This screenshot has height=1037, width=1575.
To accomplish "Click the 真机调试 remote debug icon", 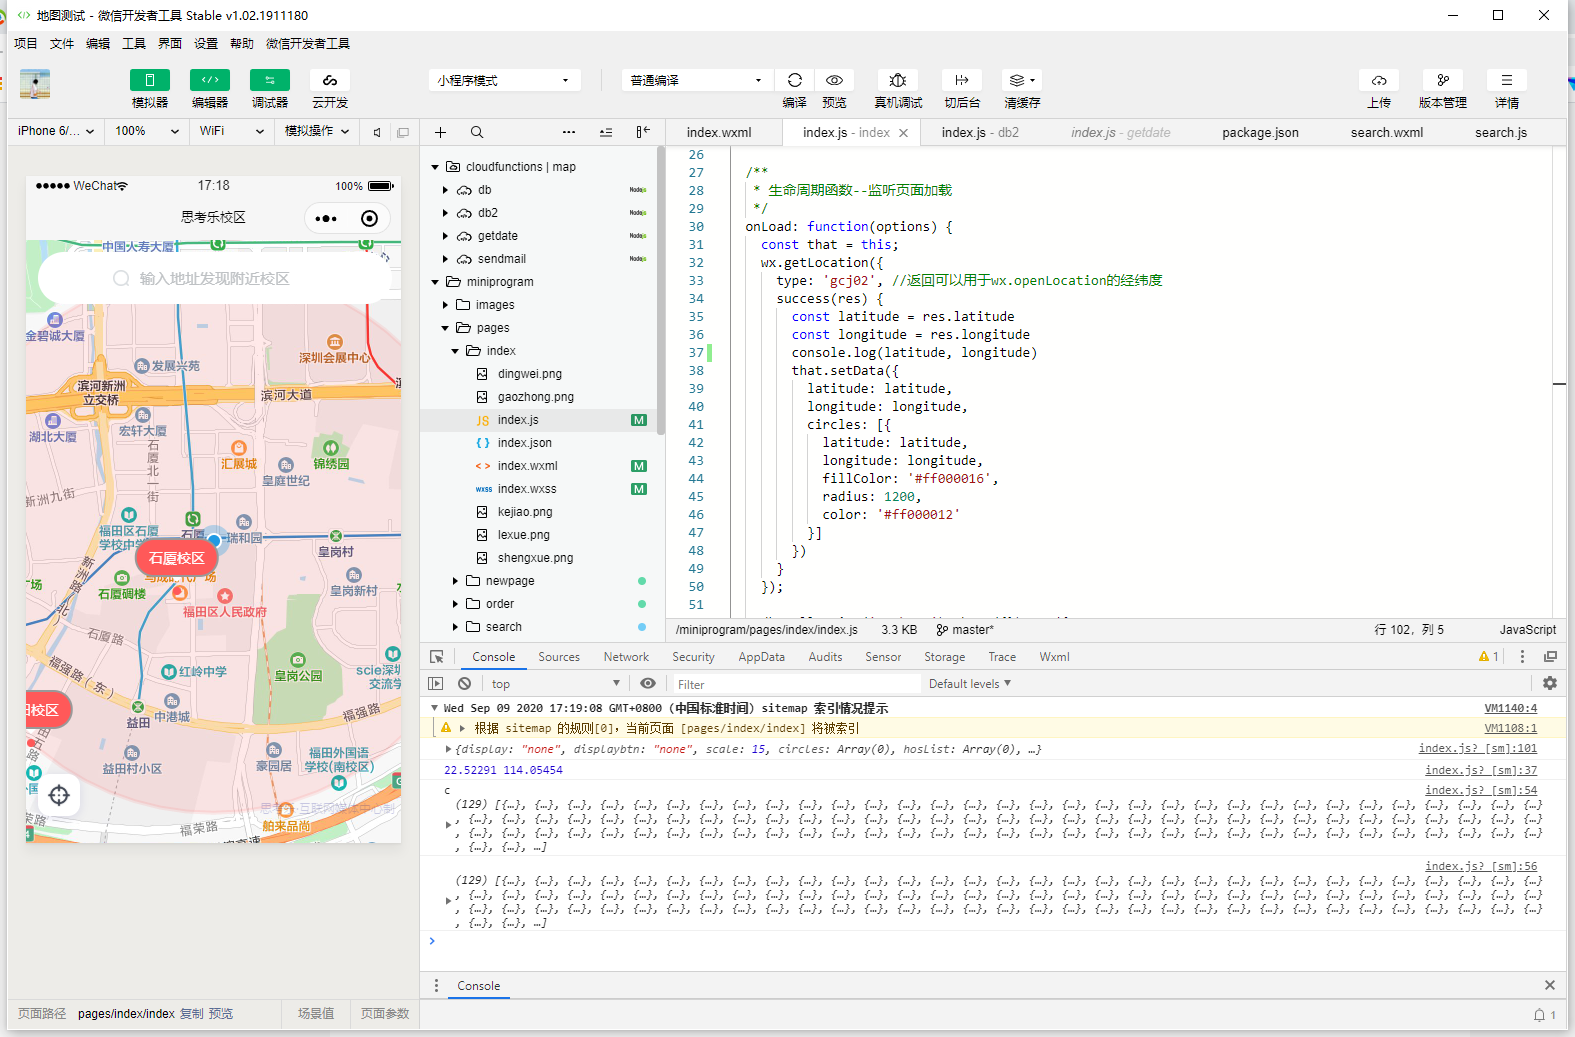I will pyautogui.click(x=897, y=81).
